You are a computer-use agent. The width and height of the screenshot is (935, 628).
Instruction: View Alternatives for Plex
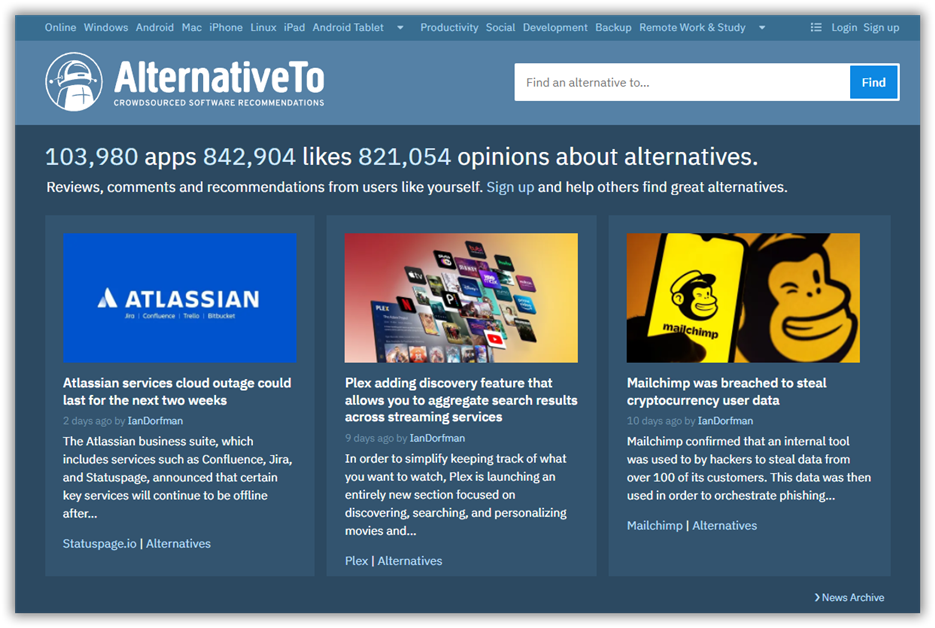[410, 561]
